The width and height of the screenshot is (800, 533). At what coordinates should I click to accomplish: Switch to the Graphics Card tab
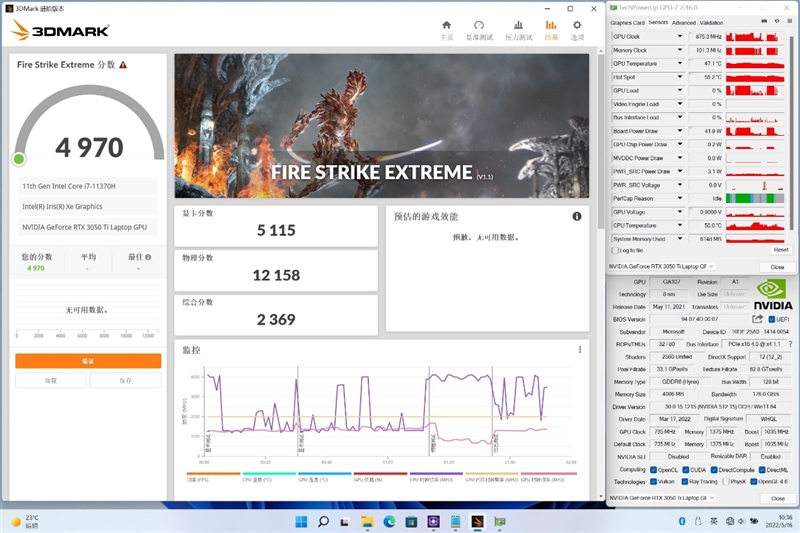tap(627, 23)
